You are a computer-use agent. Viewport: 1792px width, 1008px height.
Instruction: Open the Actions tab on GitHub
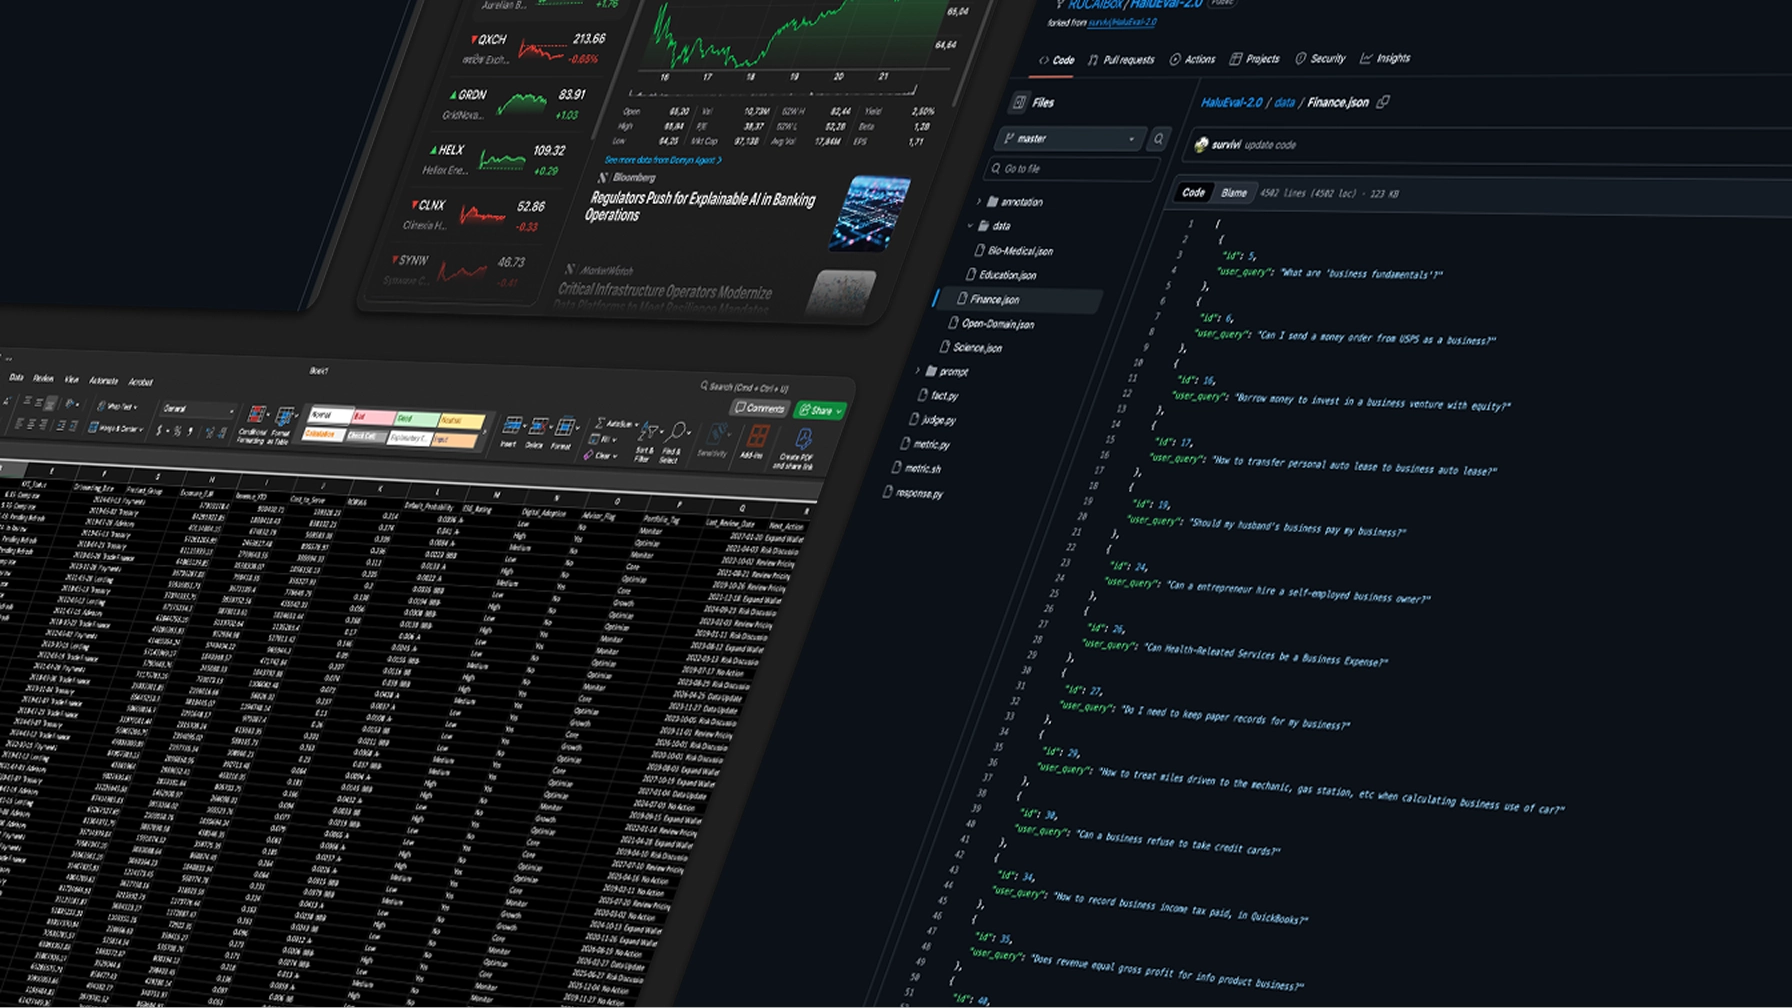[x=1192, y=59]
